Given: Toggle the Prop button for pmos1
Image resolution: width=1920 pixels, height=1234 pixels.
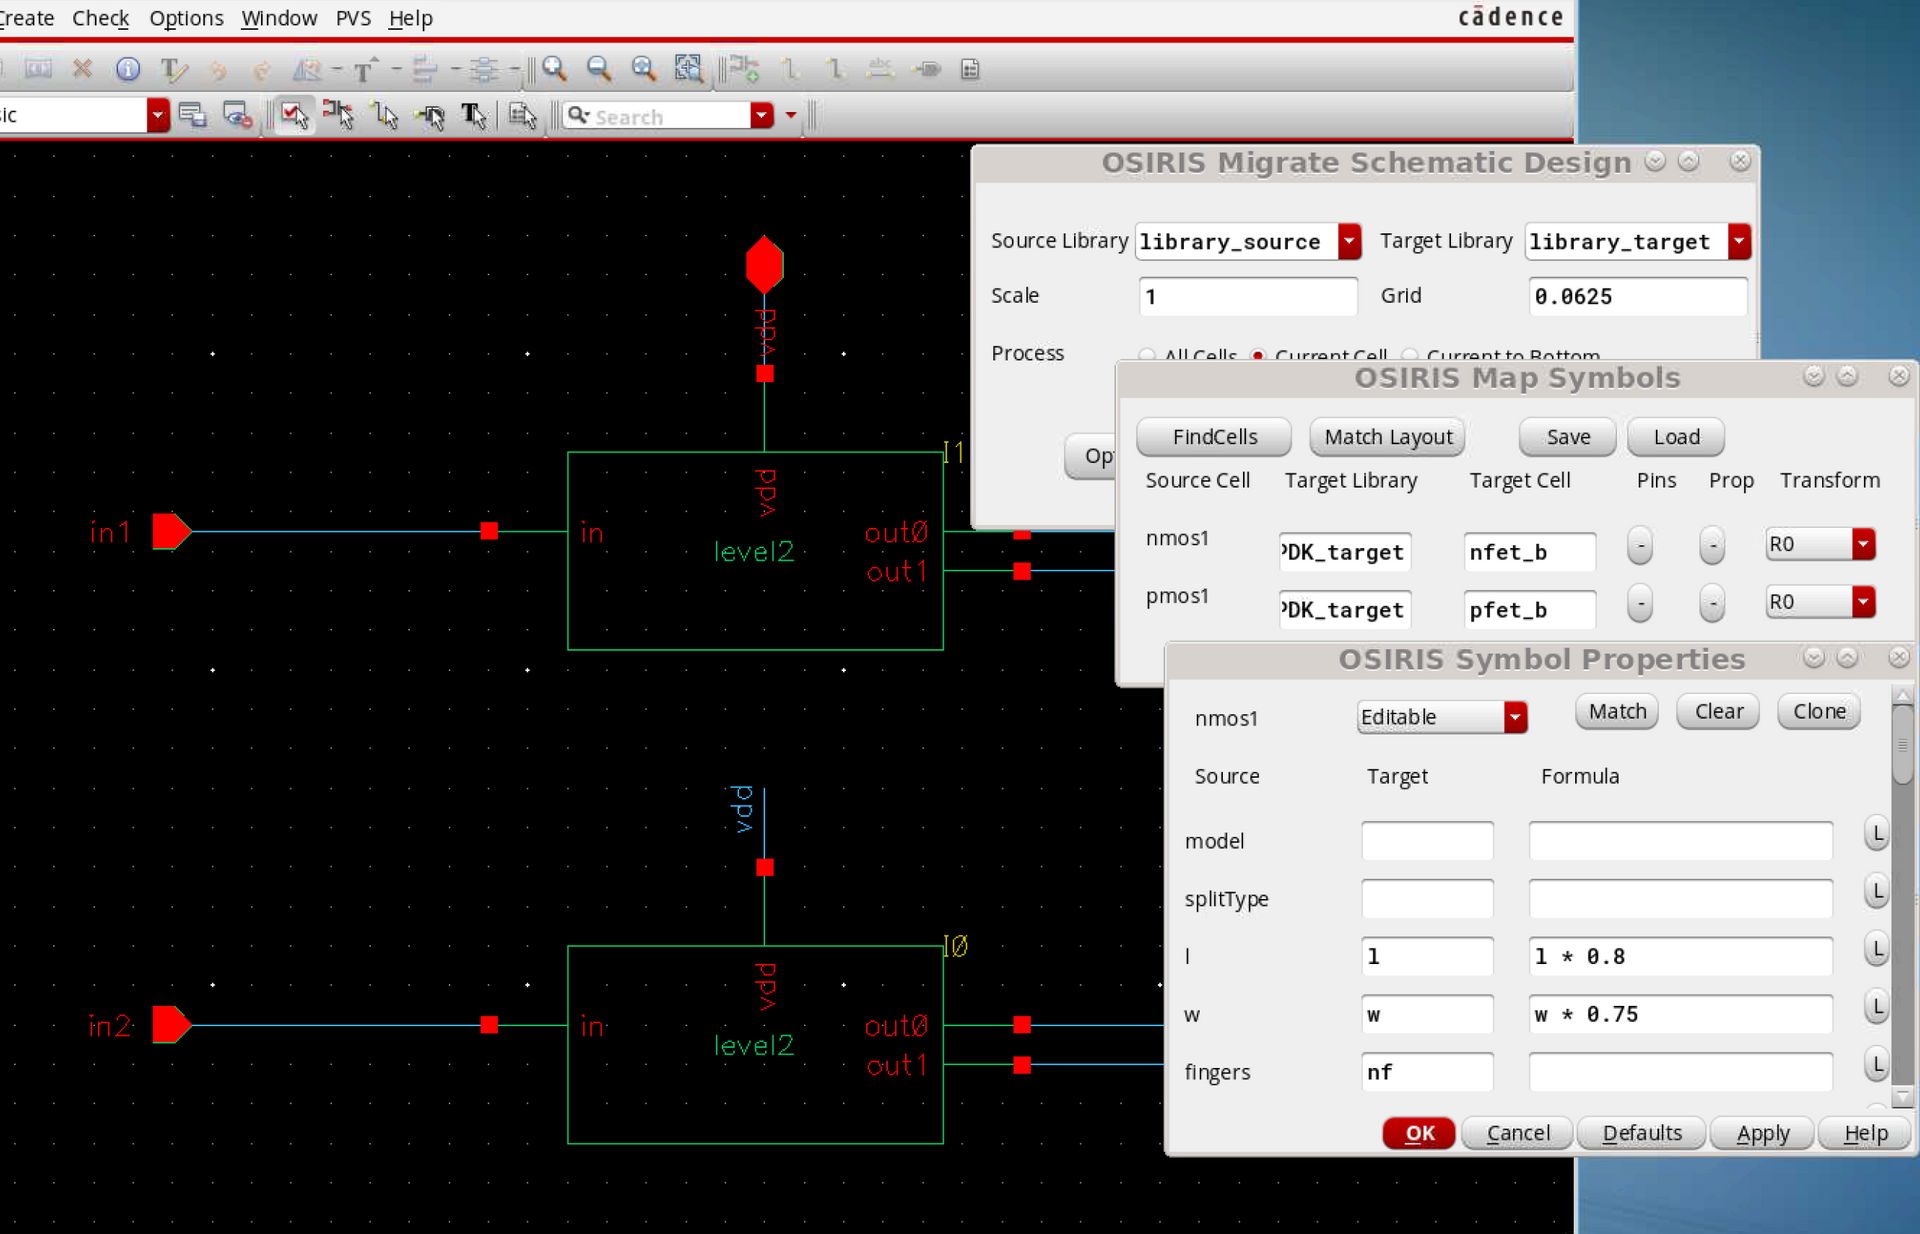Looking at the screenshot, I should (1712, 604).
